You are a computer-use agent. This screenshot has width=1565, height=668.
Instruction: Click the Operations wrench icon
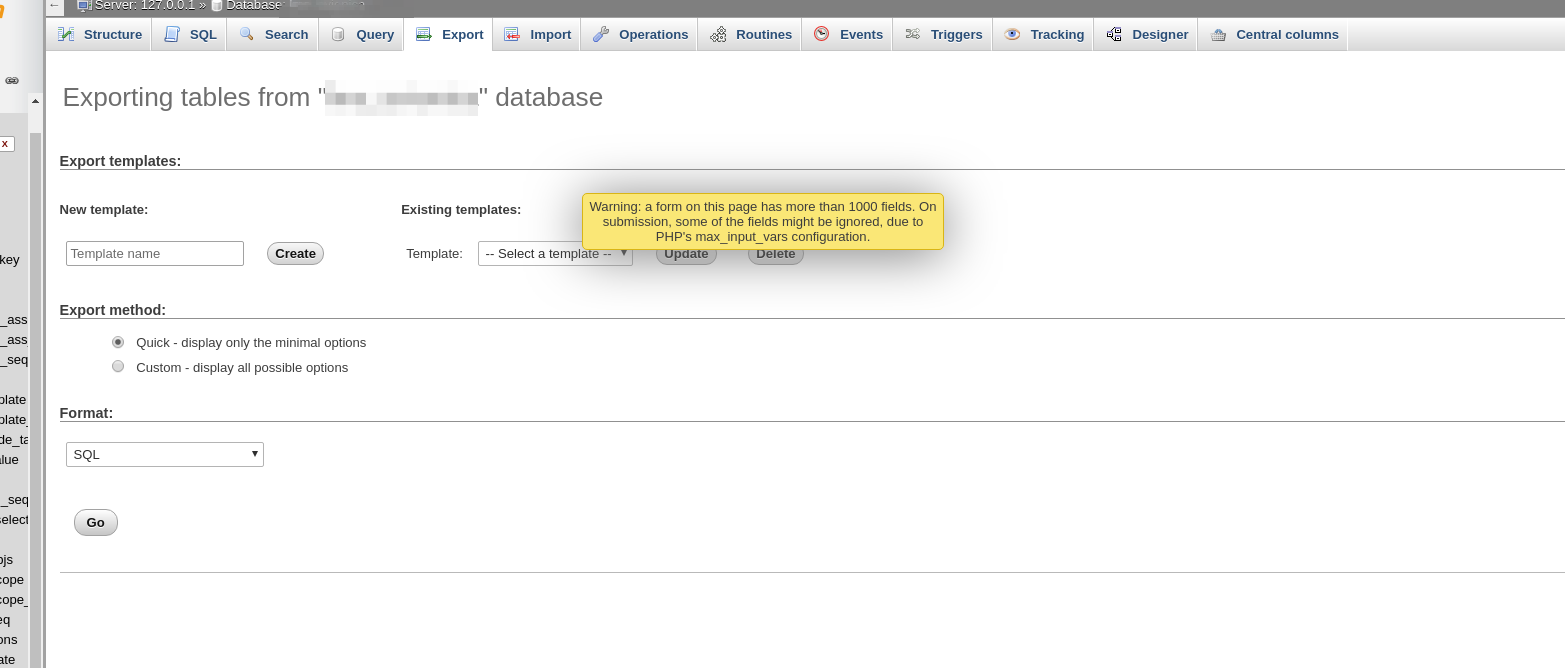tap(601, 34)
